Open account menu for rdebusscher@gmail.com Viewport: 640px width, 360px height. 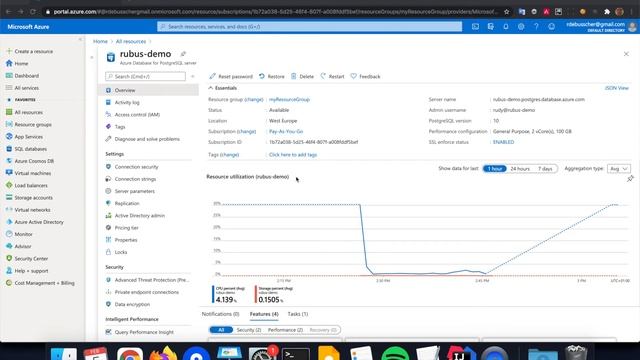tap(600, 27)
